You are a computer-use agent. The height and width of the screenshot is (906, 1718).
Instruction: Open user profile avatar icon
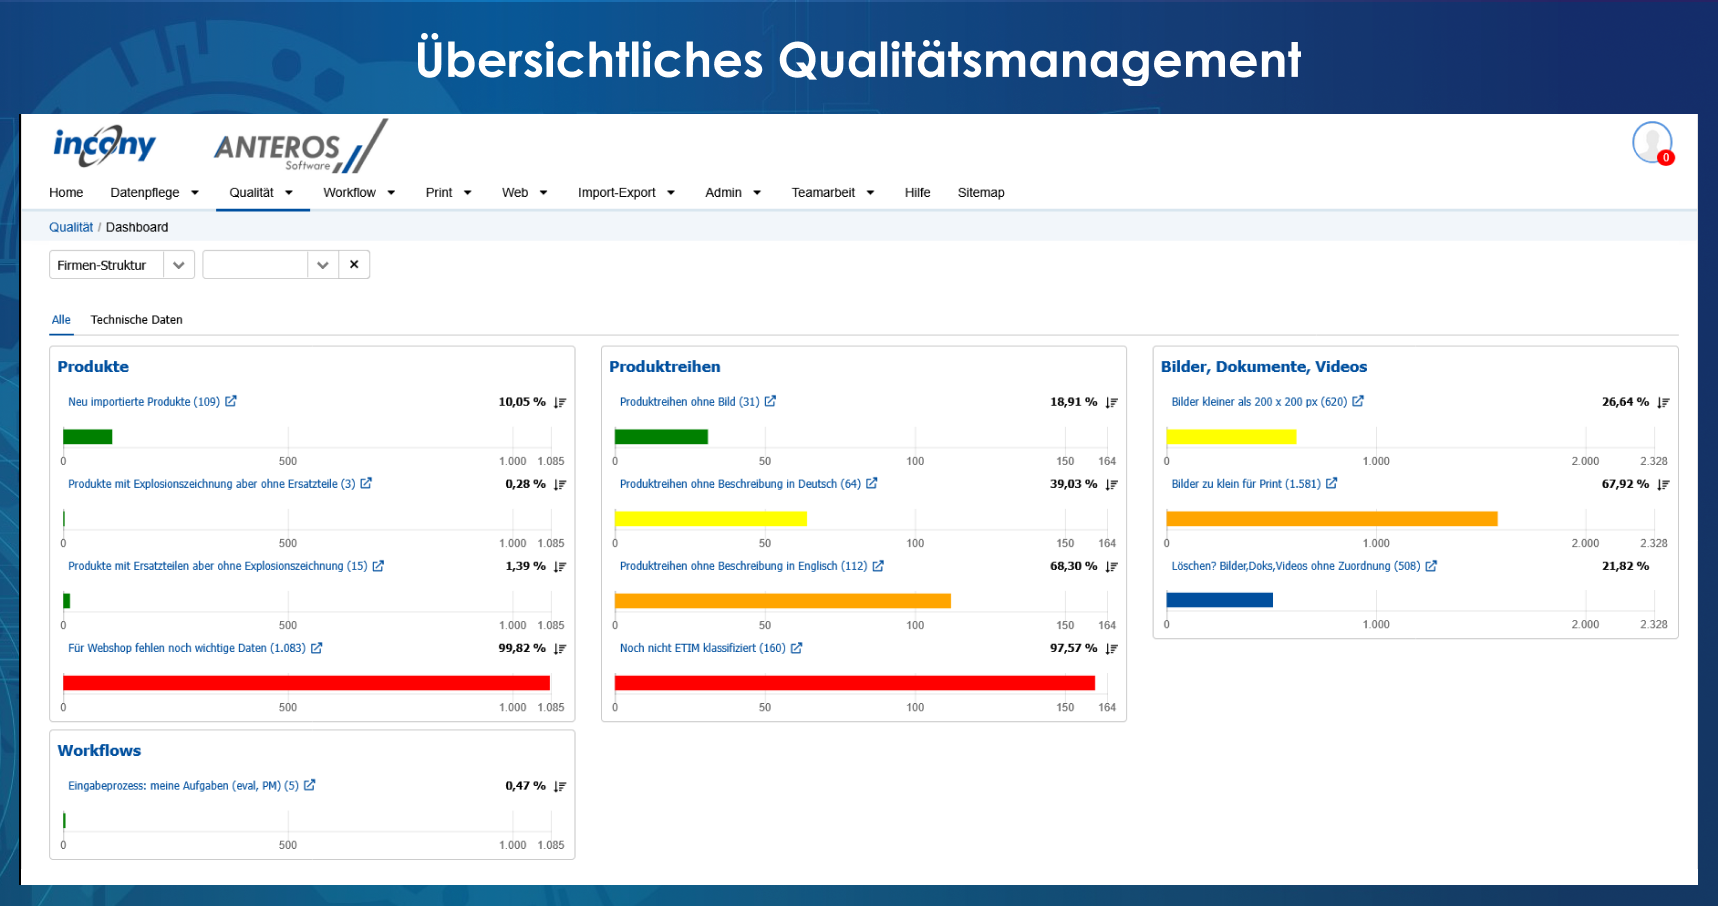click(1651, 142)
